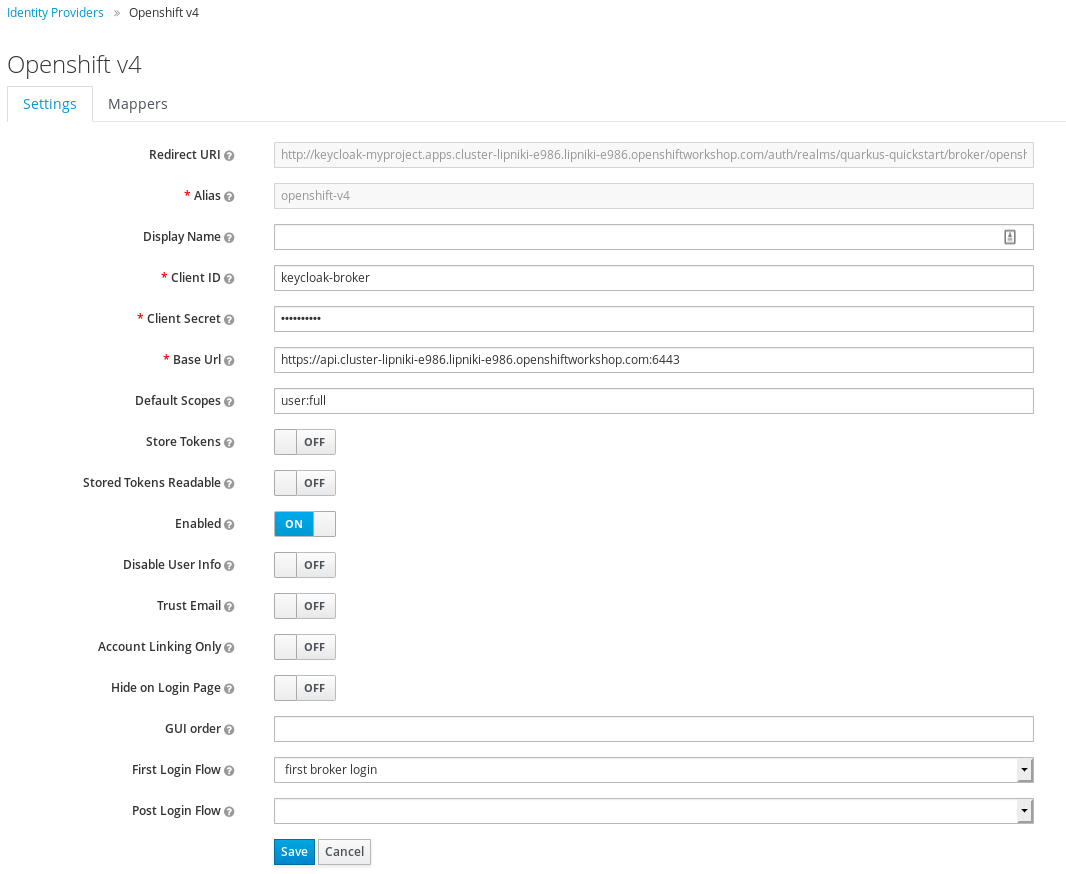Switch to the Mappers tab

[x=137, y=104]
